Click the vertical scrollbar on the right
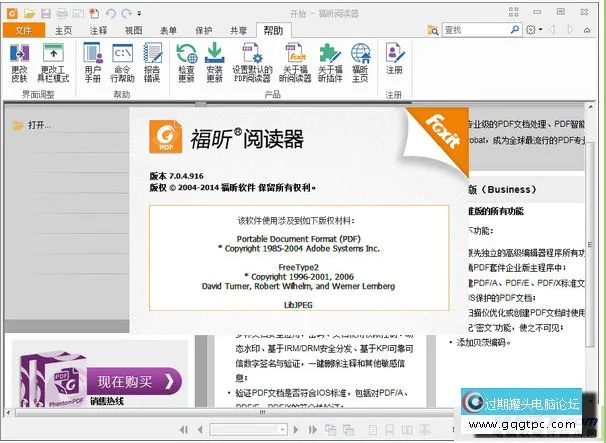606x443 pixels. point(590,244)
